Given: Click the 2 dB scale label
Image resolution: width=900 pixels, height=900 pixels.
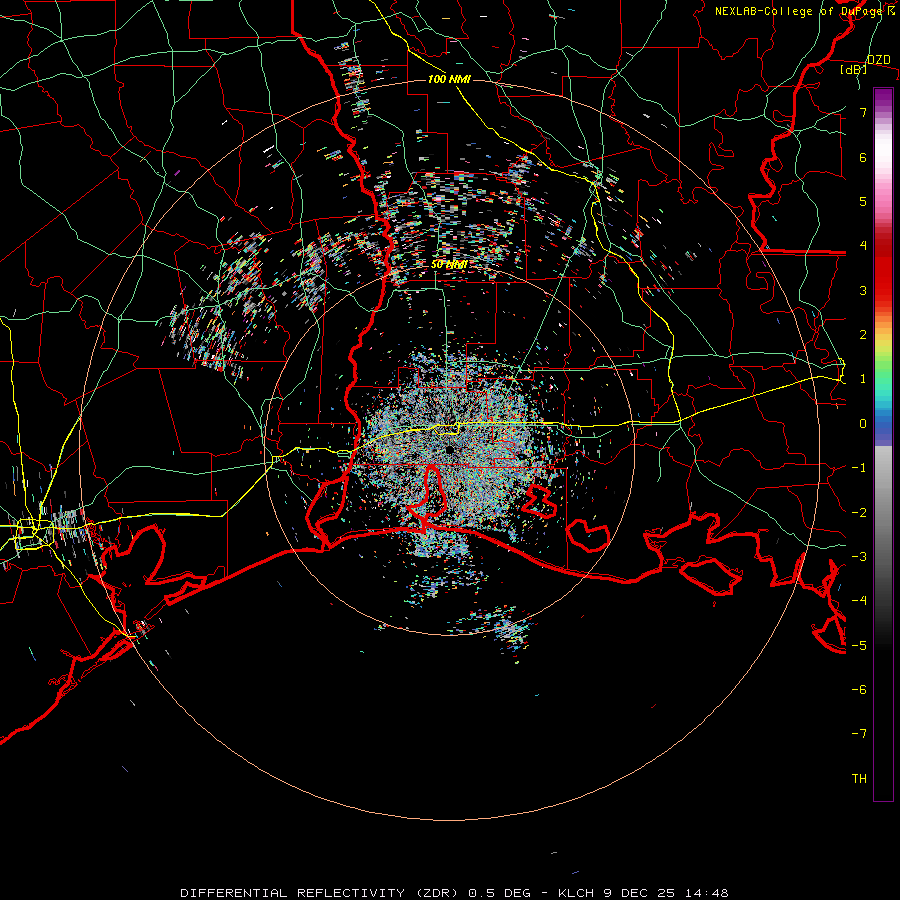Looking at the screenshot, I should [x=863, y=335].
